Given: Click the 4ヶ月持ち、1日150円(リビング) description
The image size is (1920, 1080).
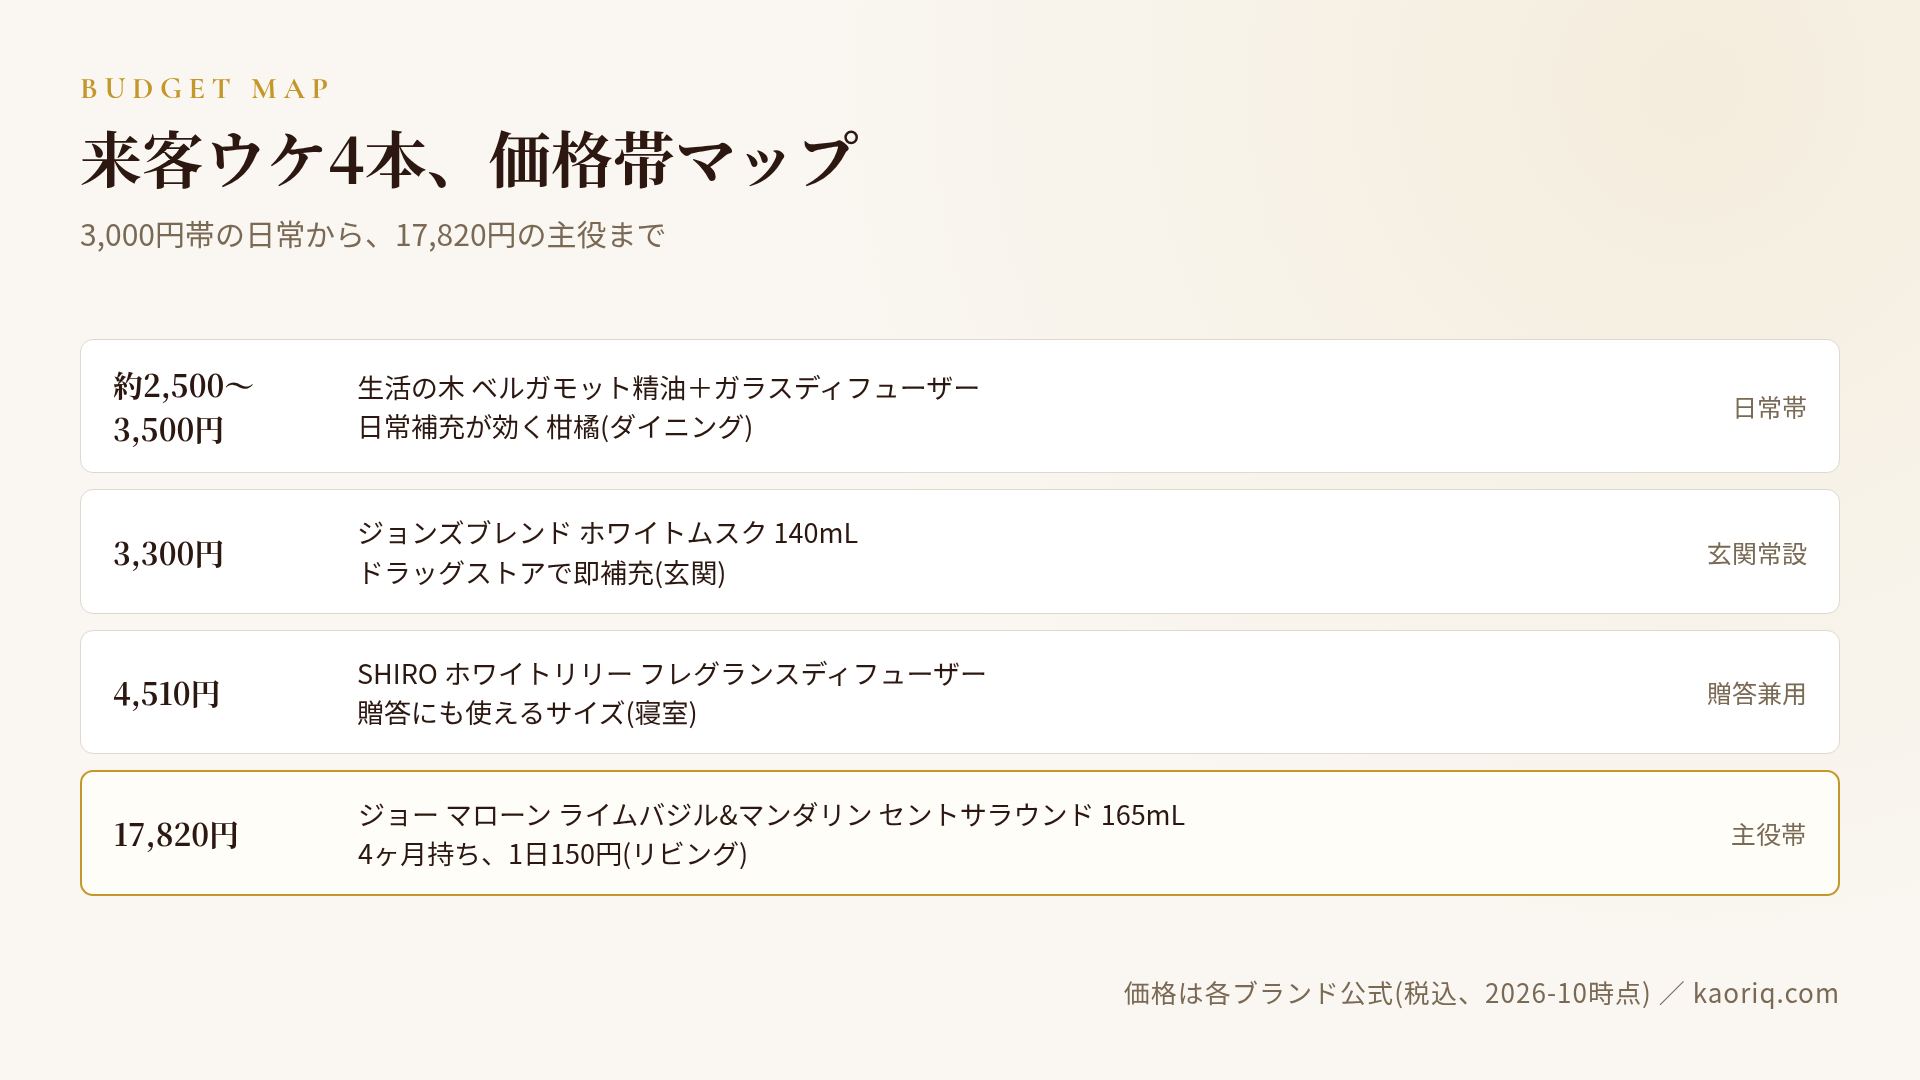Looking at the screenshot, I should pos(552,854).
